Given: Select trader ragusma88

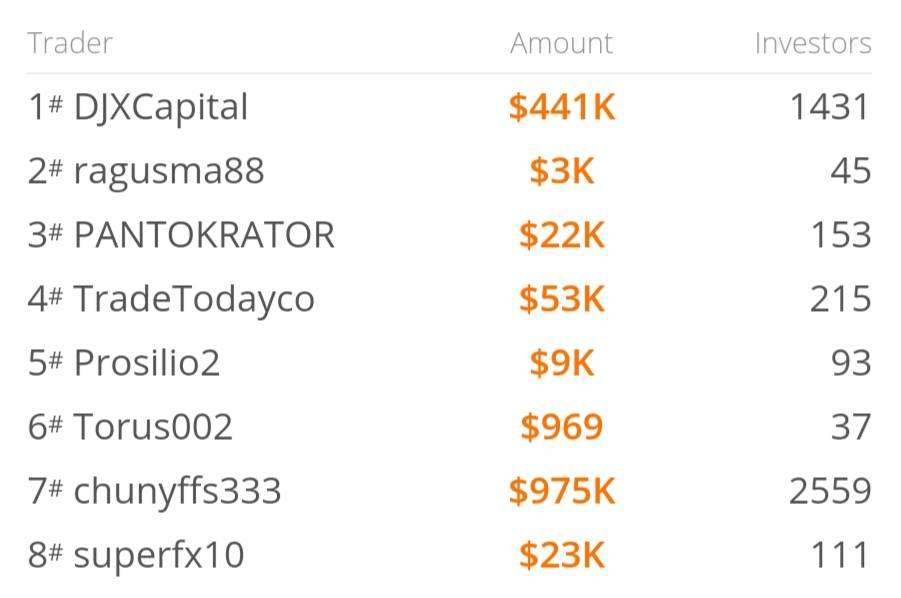Looking at the screenshot, I should [169, 171].
